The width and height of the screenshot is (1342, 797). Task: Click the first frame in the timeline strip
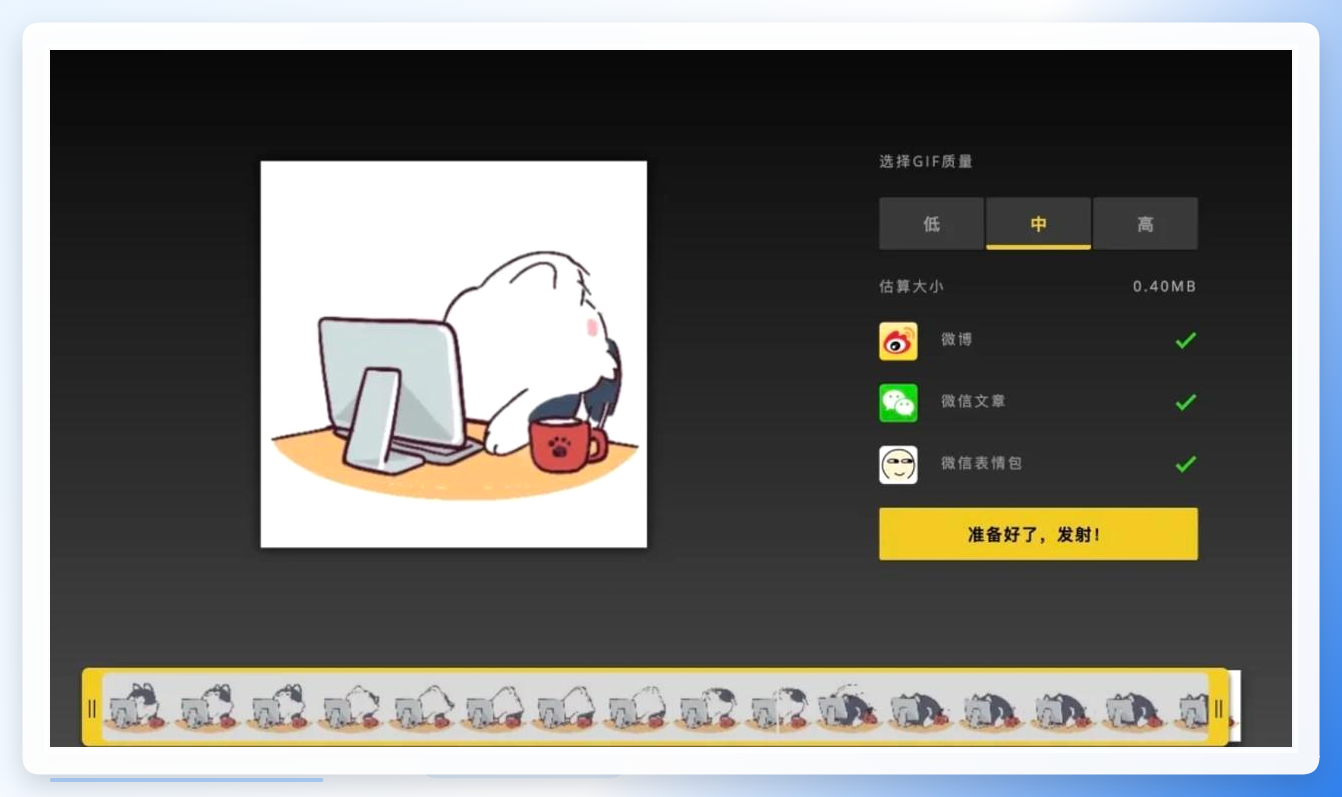(x=137, y=707)
